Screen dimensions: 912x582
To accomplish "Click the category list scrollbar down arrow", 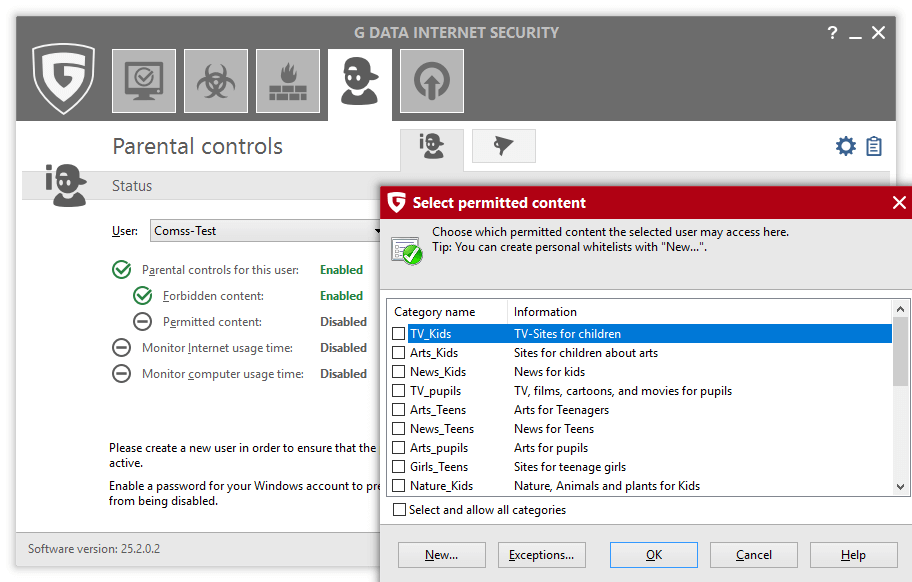I will (900, 486).
